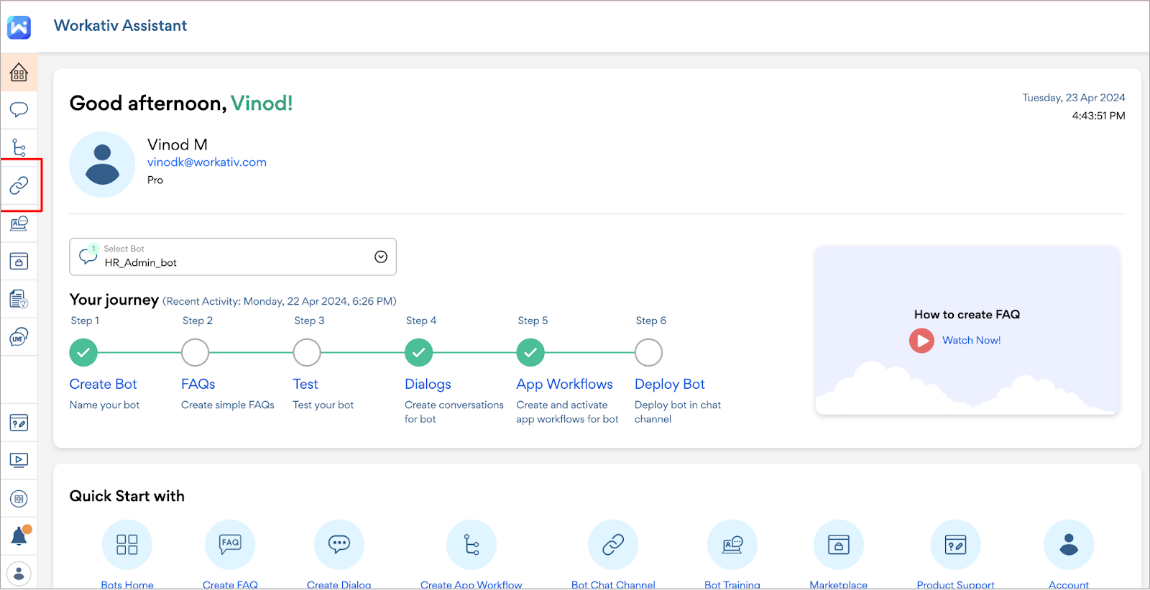This screenshot has width=1150, height=590.
Task: Click the Select Bot dropdown chevron
Action: 381,257
